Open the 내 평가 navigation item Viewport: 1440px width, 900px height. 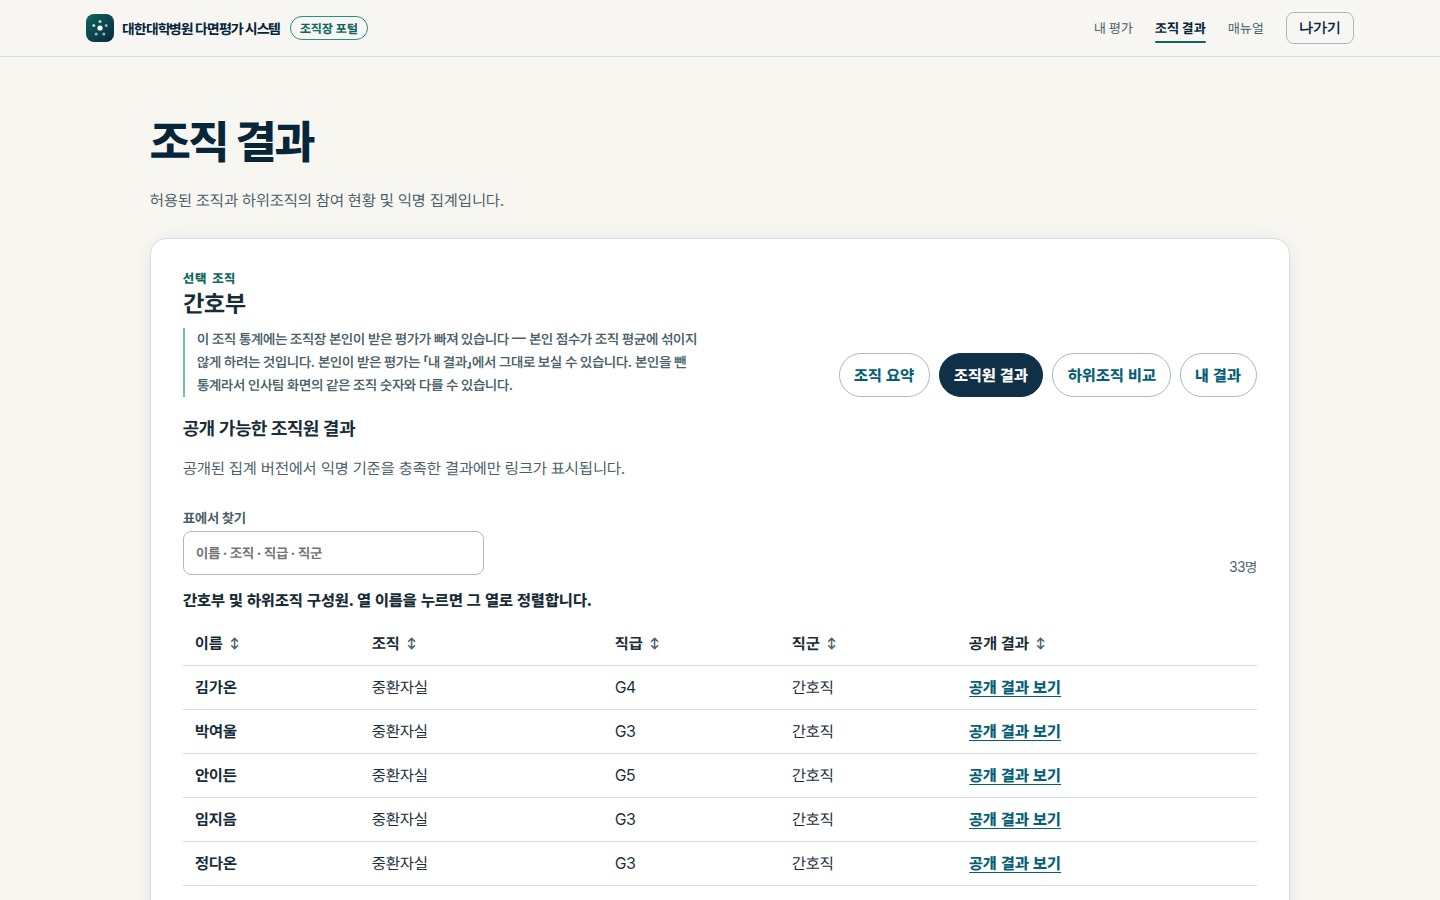[x=1113, y=28]
